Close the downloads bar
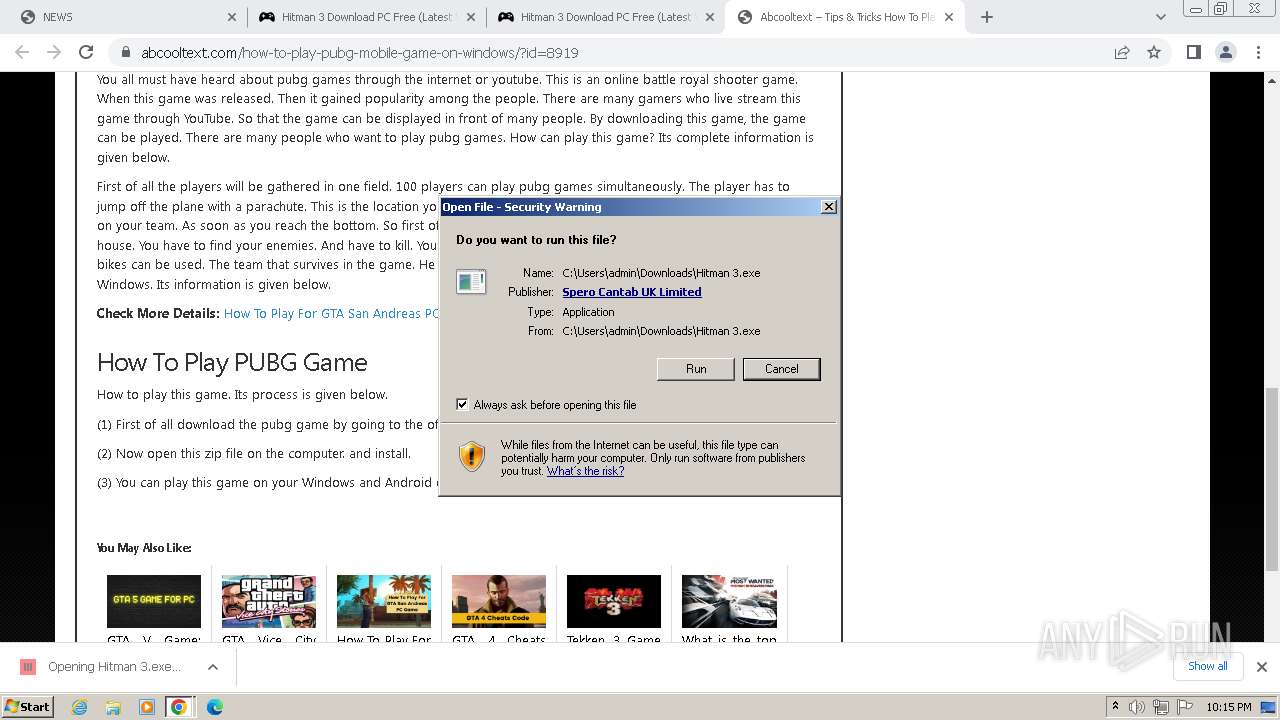Image resolution: width=1280 pixels, height=720 pixels. [x=1261, y=667]
